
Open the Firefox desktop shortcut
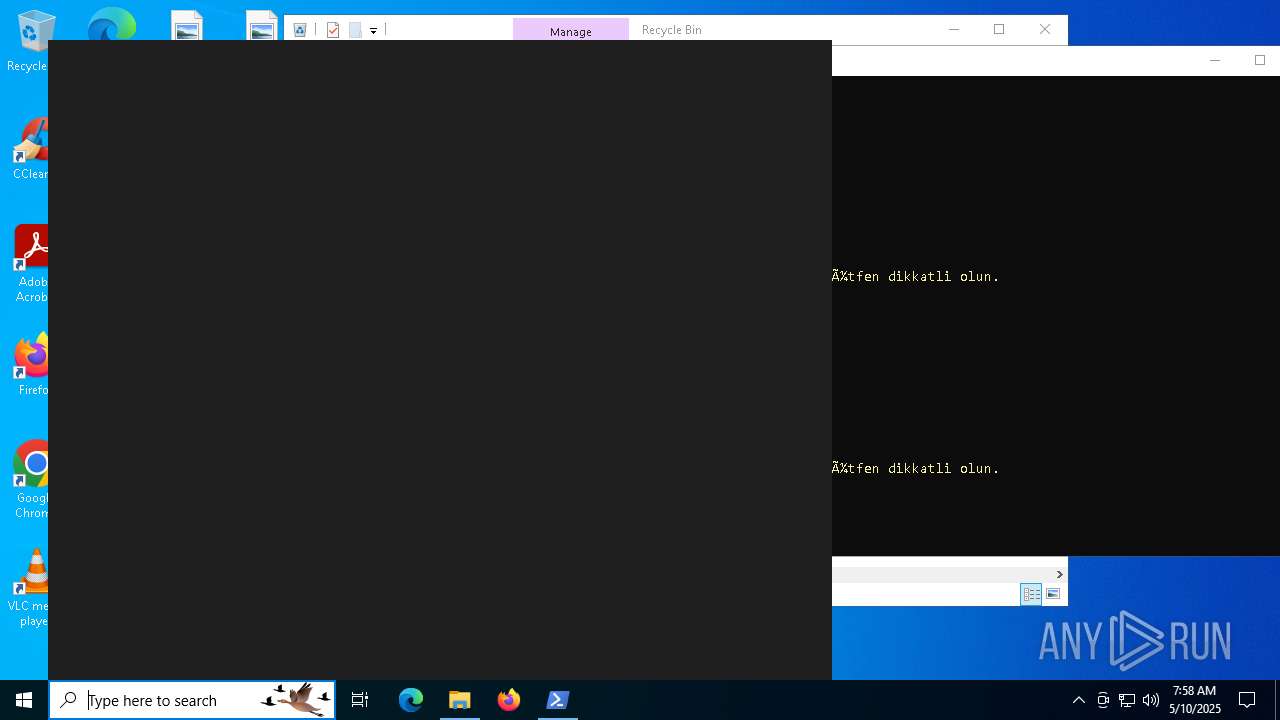tap(32, 364)
